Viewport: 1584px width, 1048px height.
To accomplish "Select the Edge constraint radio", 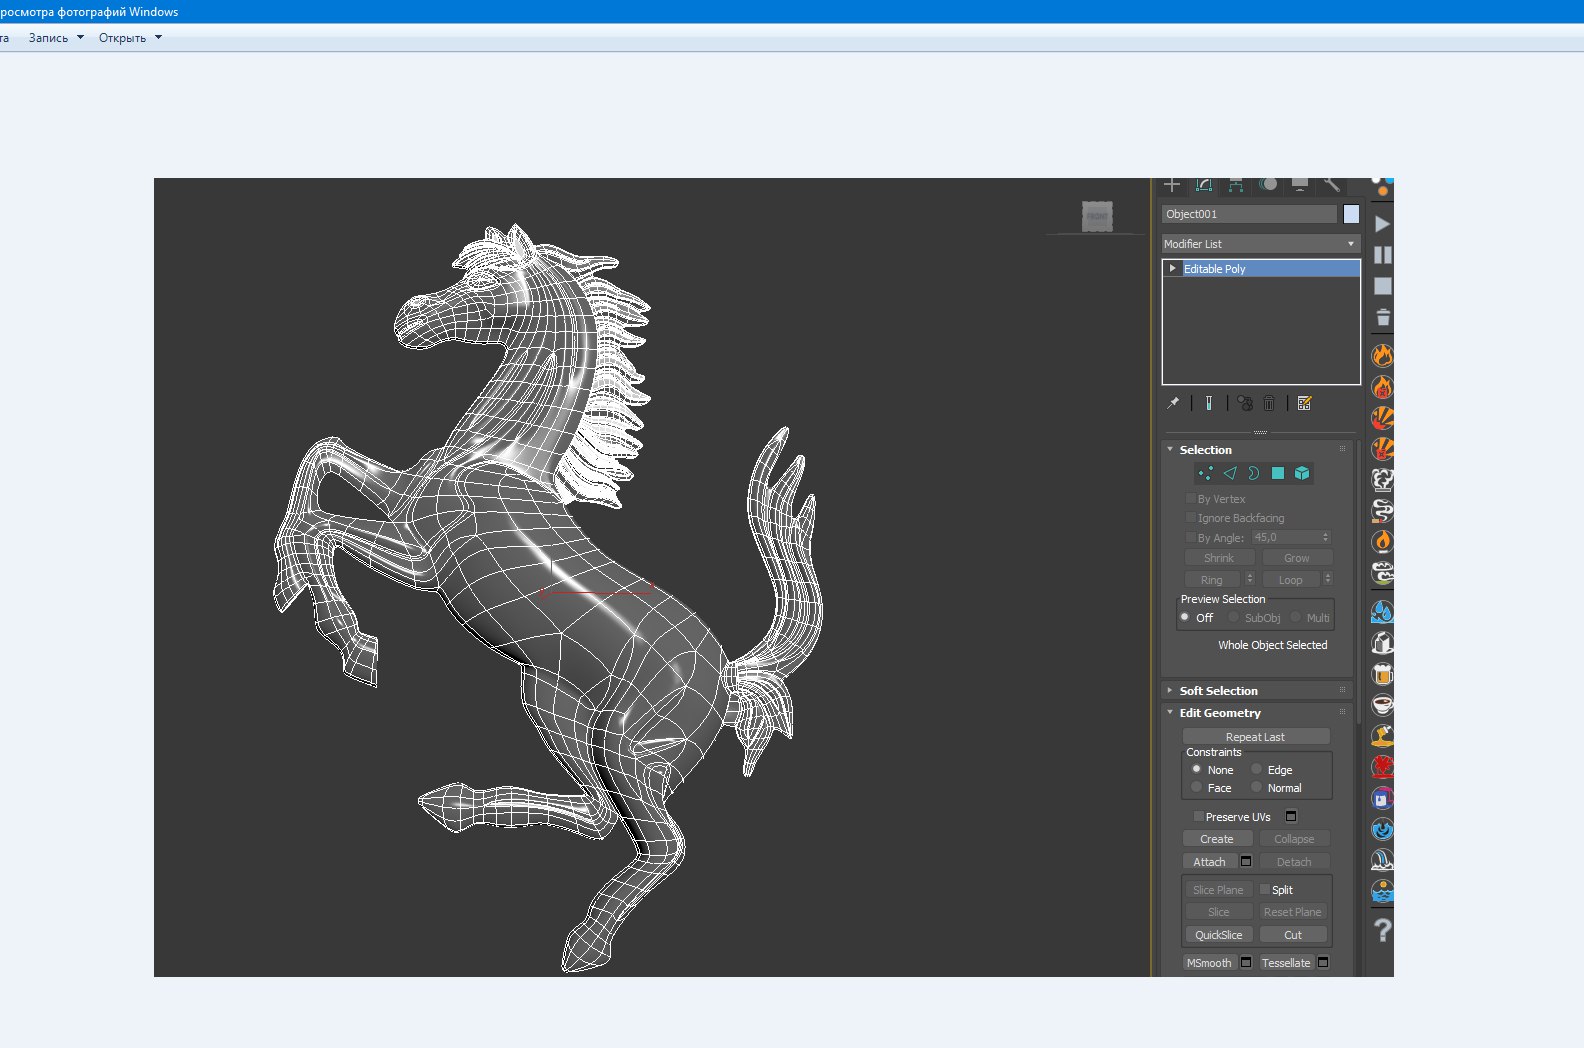I will click(1257, 769).
